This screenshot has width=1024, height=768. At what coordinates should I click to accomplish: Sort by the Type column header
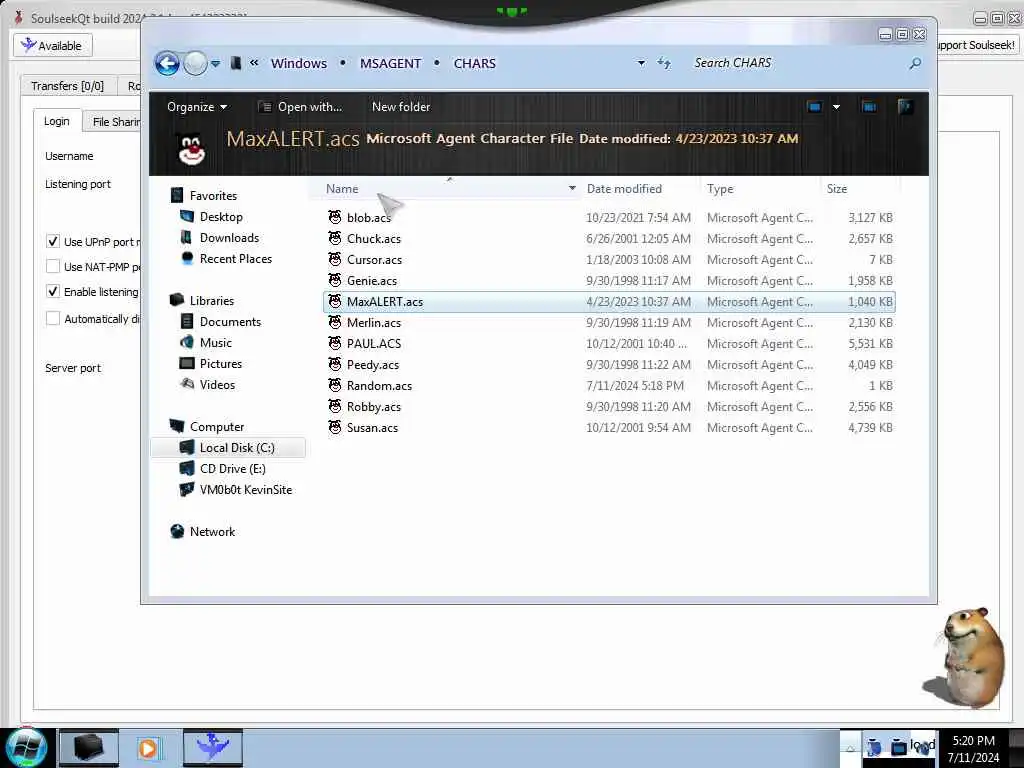click(x=720, y=189)
